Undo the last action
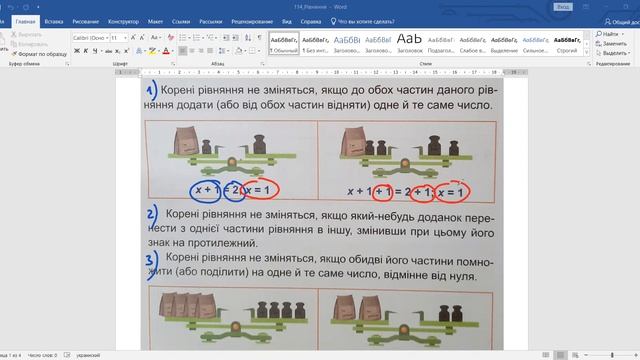 click(x=11, y=7)
